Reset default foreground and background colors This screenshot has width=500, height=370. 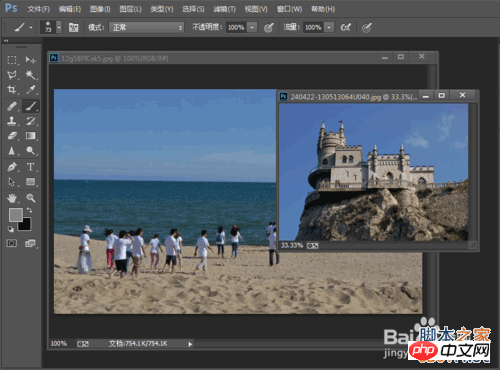(x=11, y=229)
